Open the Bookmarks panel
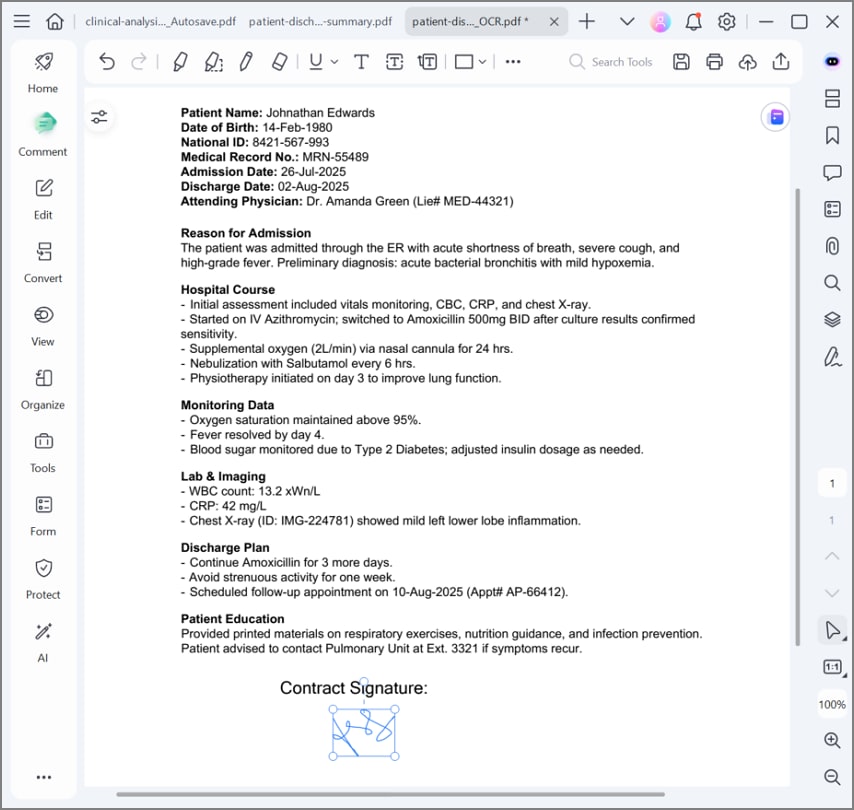854x810 pixels. 832,135
